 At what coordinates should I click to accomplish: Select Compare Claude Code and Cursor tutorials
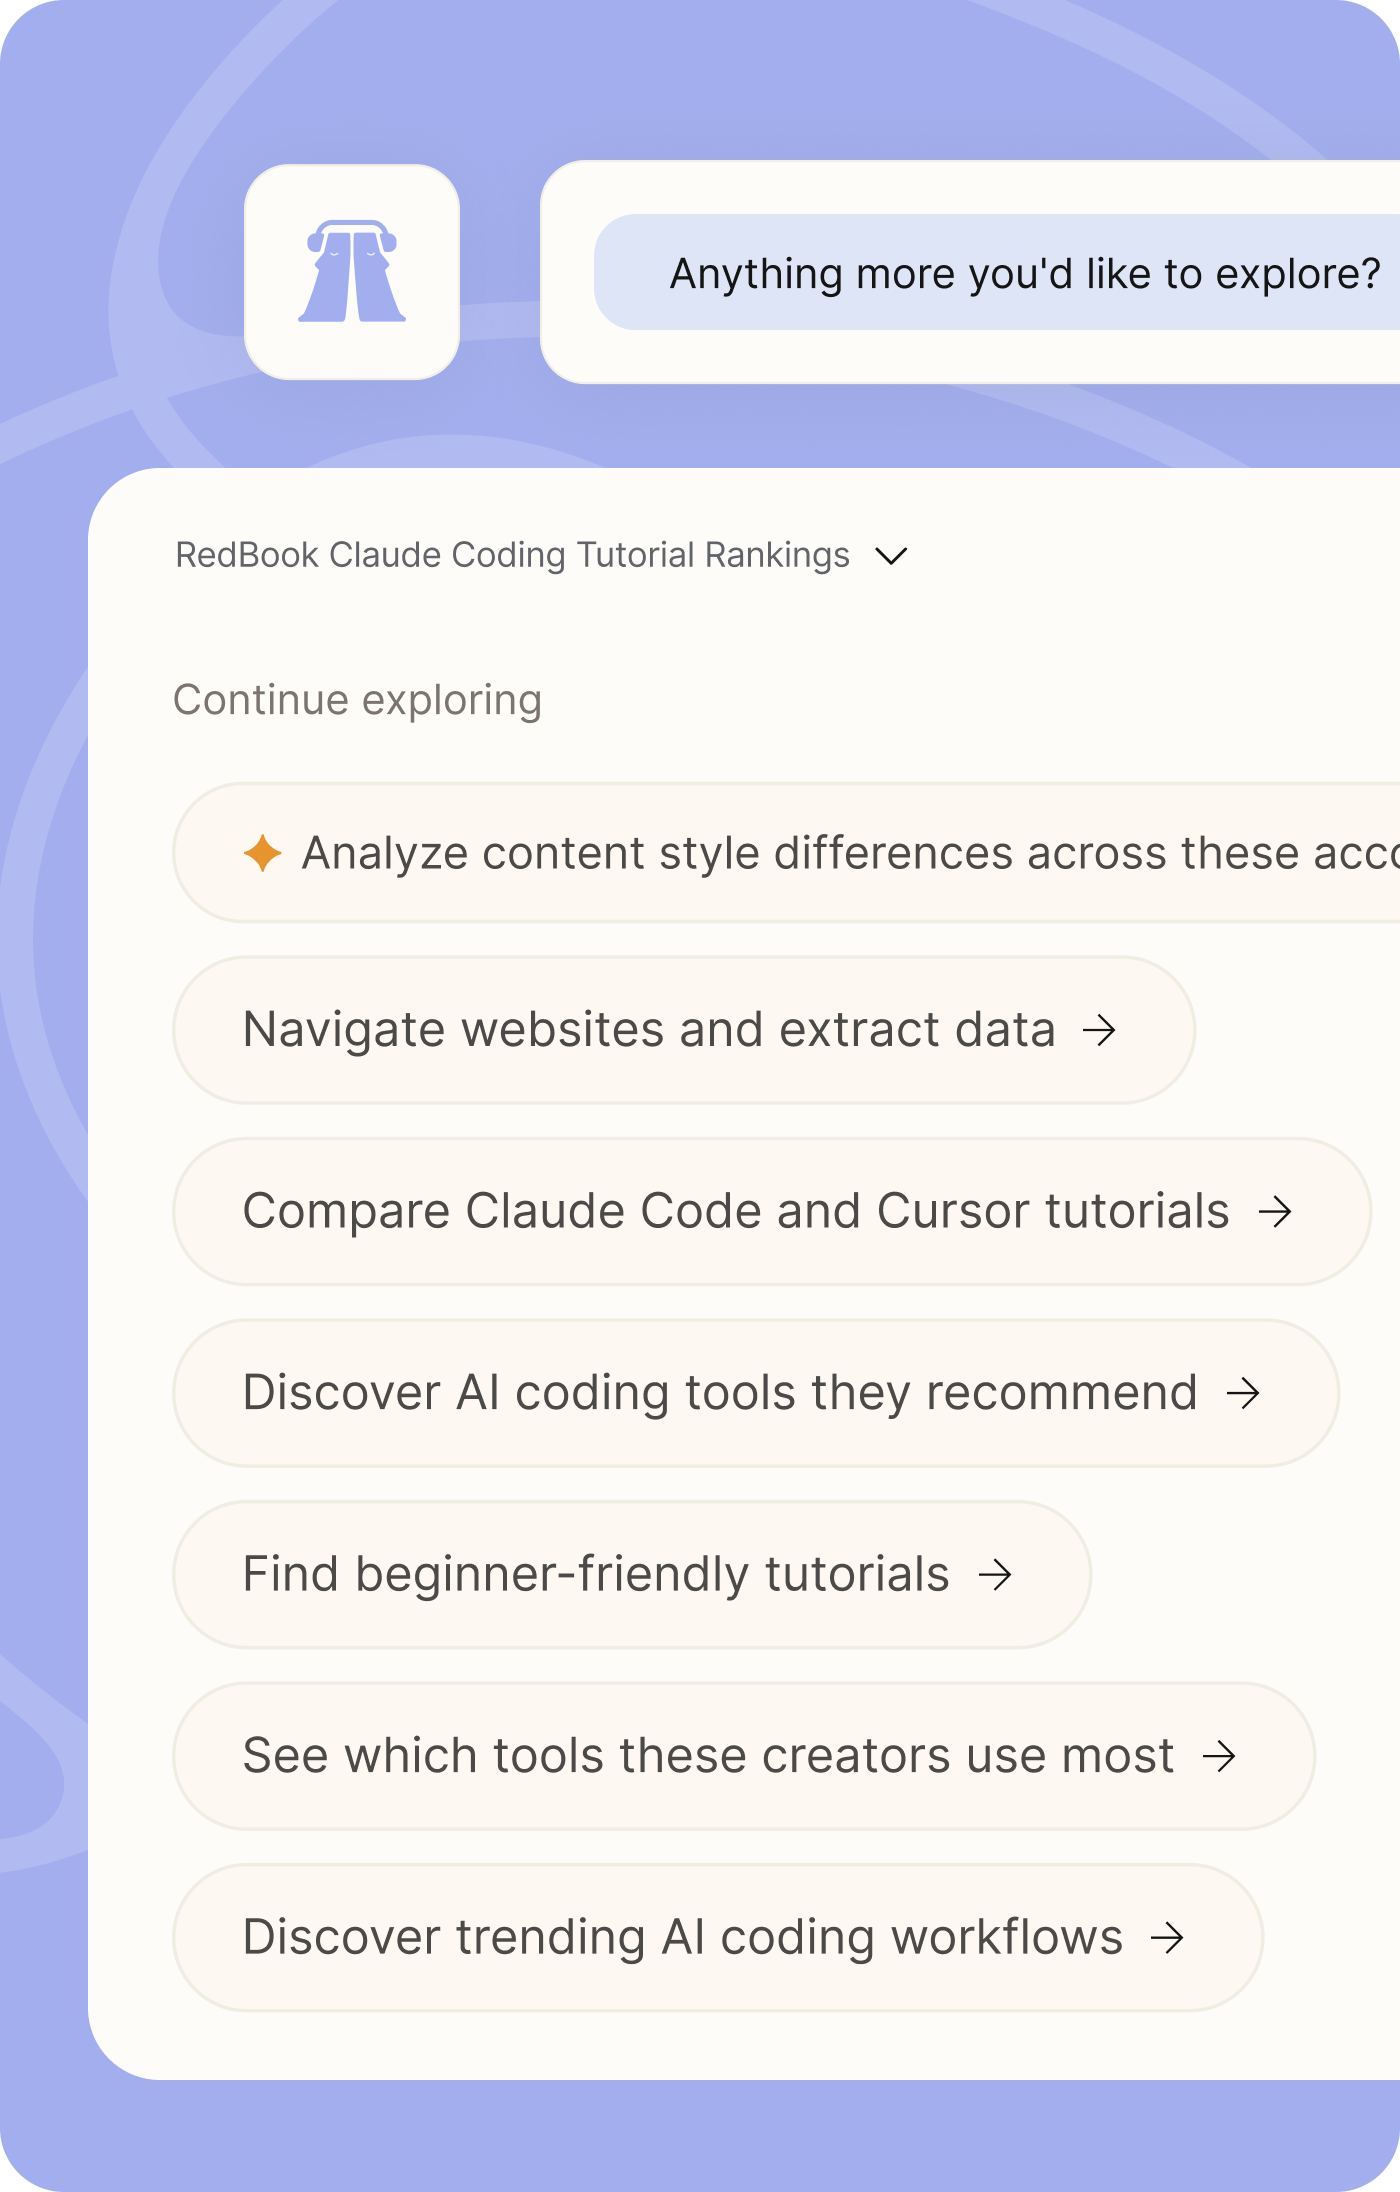point(735,1212)
